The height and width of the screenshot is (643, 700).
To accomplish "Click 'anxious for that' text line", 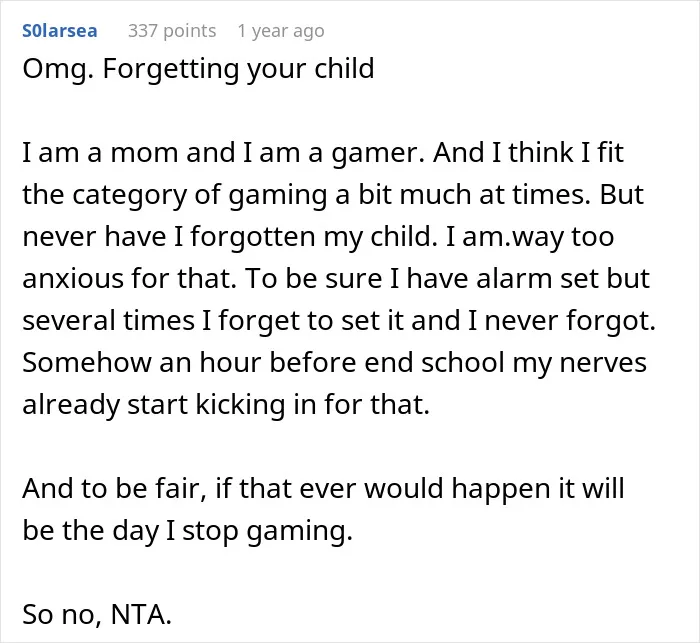I will [x=336, y=279].
